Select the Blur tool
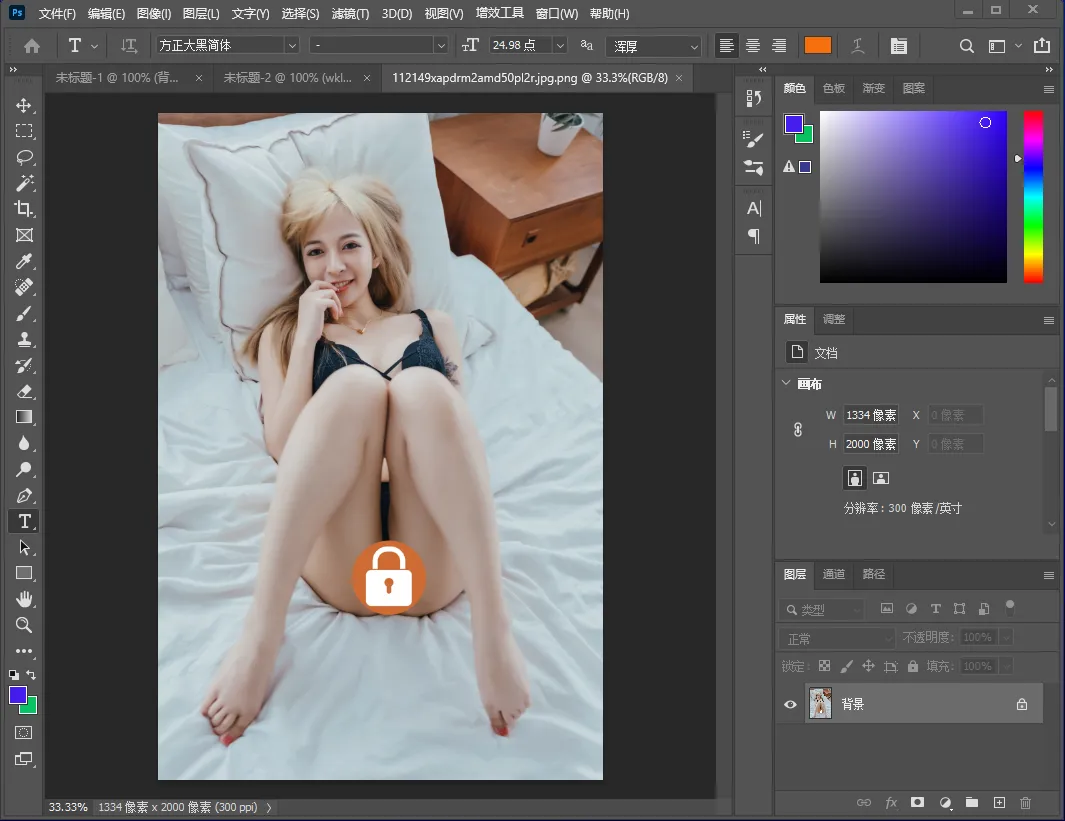The height and width of the screenshot is (821, 1065). tap(24, 443)
